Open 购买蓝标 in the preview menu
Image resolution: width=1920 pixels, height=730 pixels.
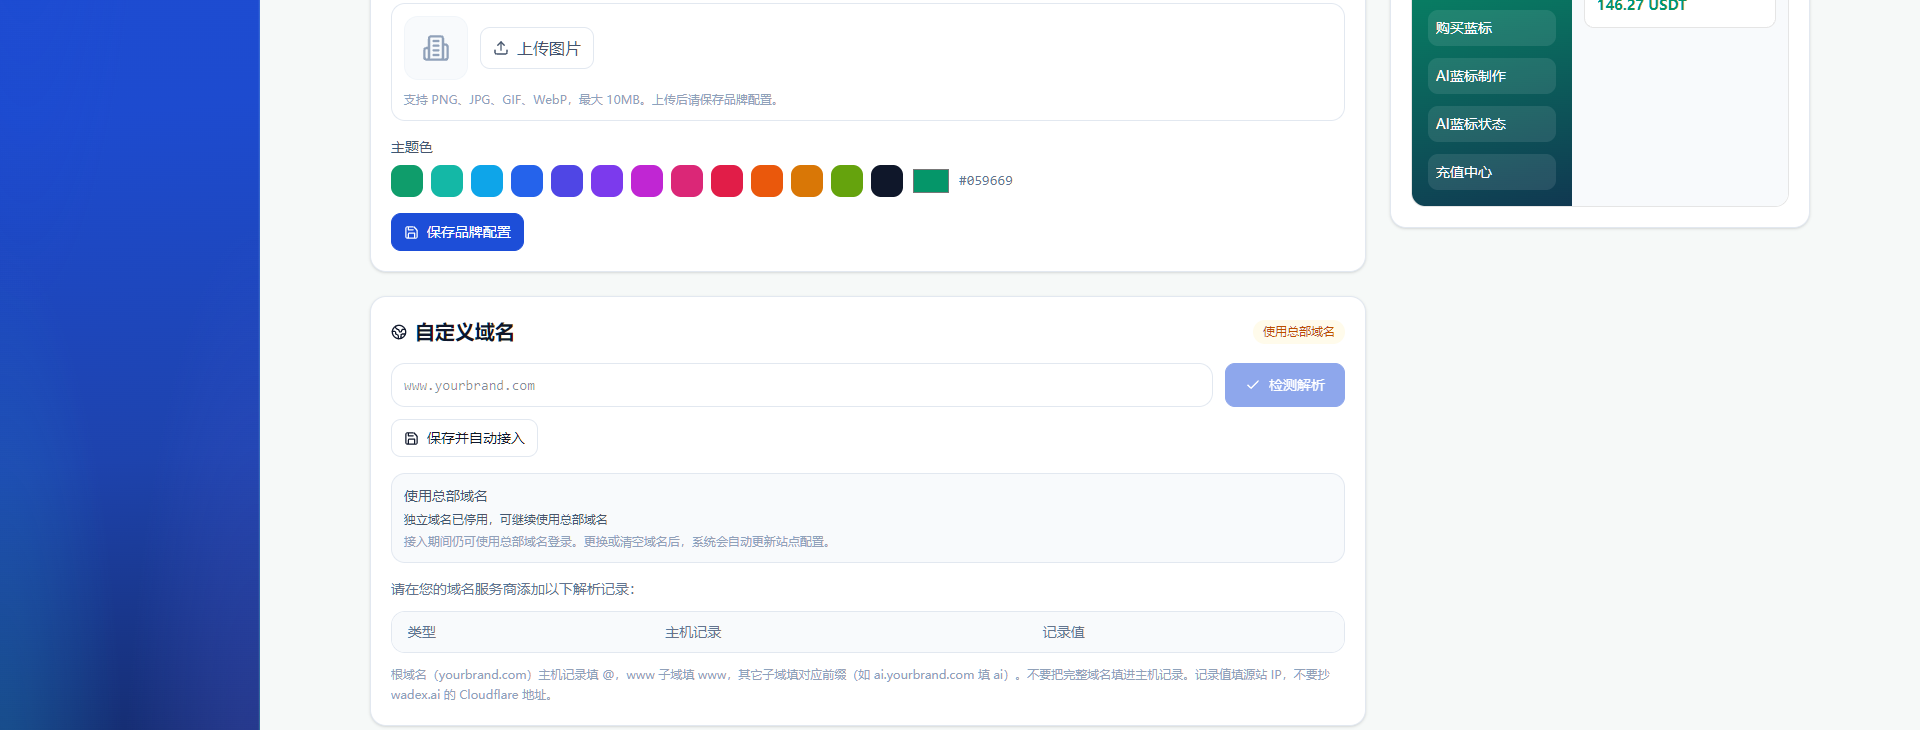tap(1491, 28)
